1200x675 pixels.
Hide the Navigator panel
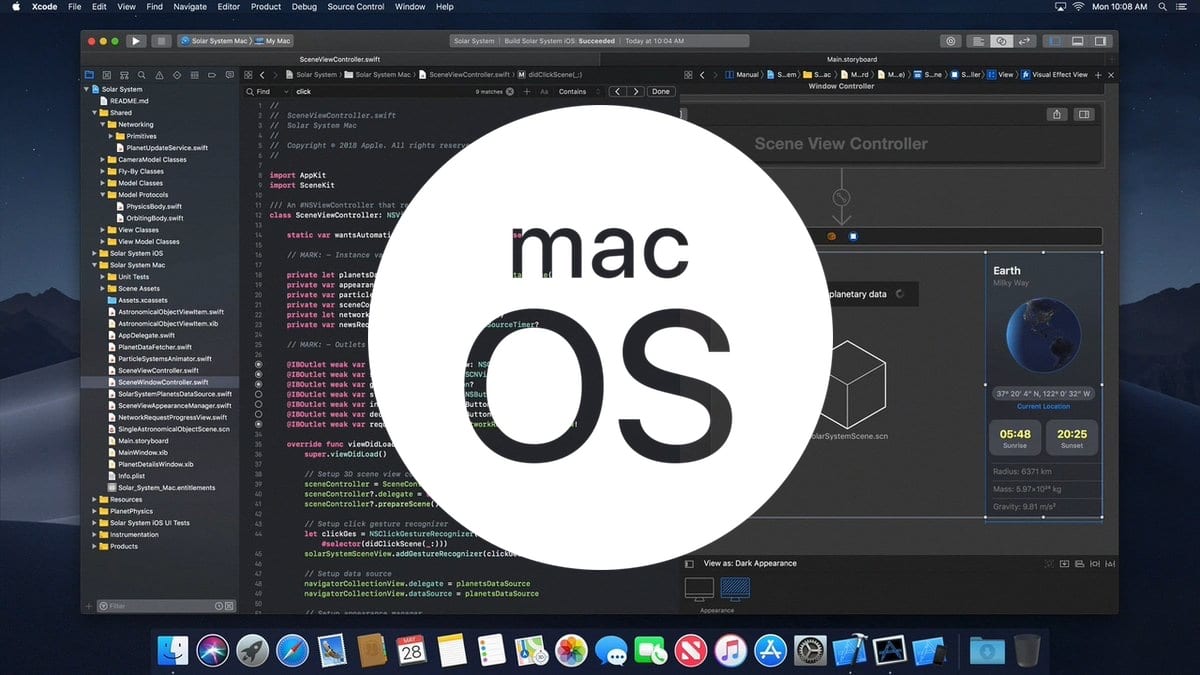(x=1054, y=41)
